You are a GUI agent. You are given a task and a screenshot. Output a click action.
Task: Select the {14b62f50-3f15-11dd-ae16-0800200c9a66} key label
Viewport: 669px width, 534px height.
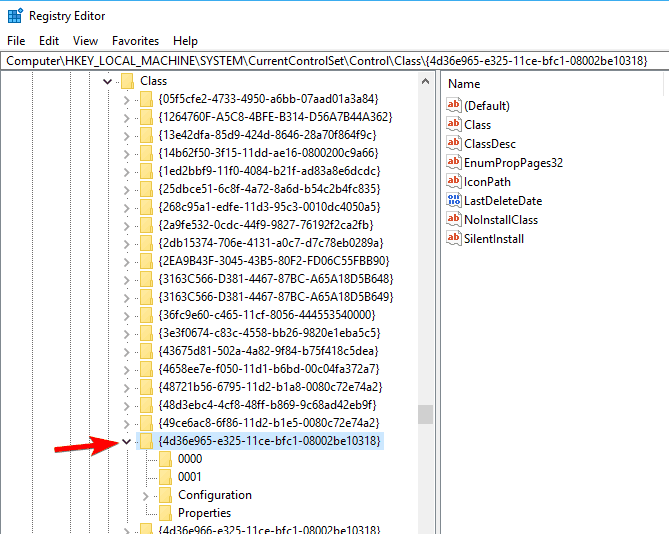pyautogui.click(x=268, y=153)
